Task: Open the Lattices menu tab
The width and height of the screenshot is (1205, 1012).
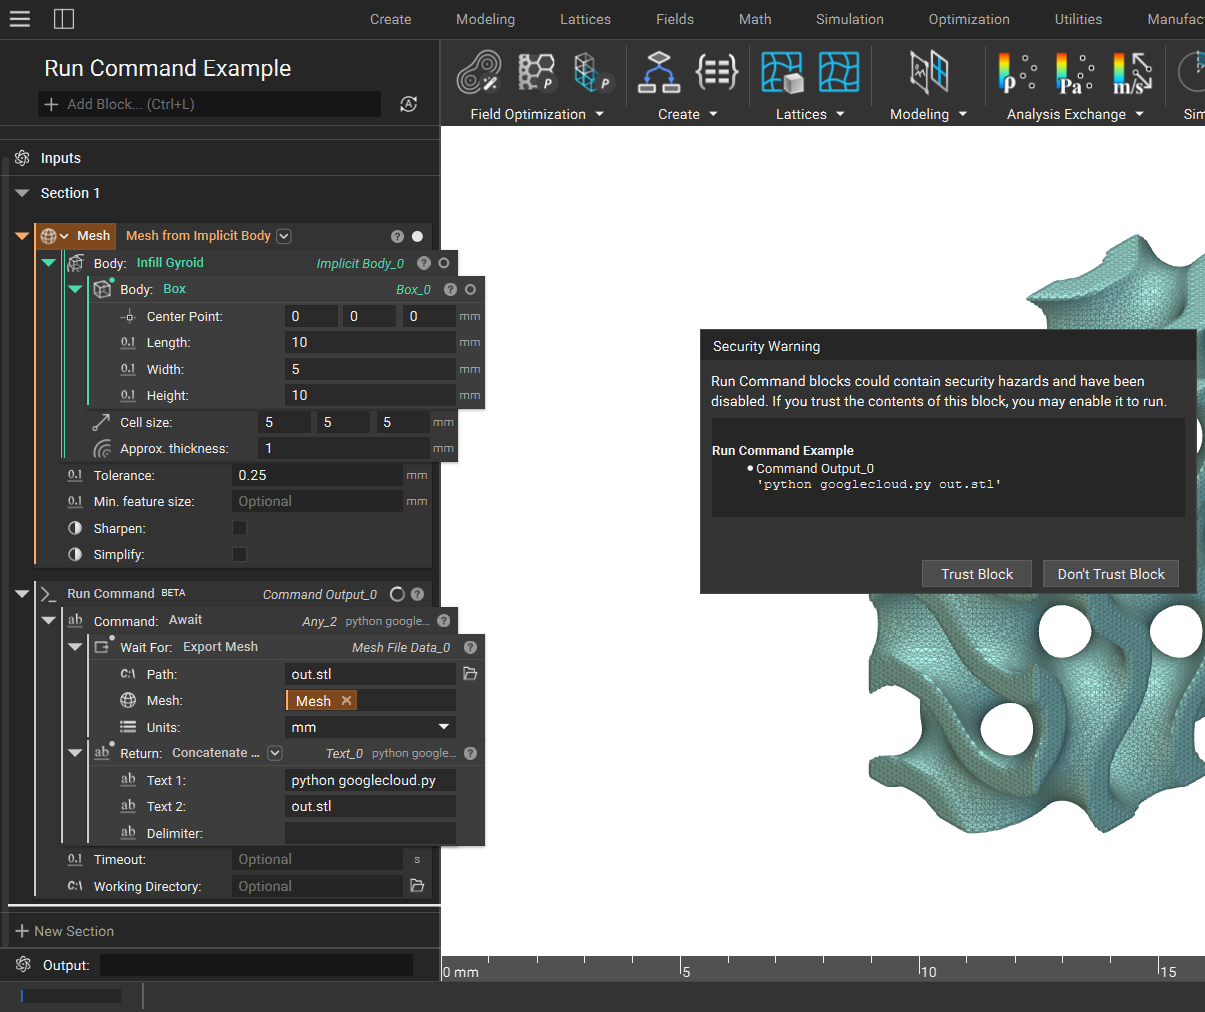Action: 585,19
